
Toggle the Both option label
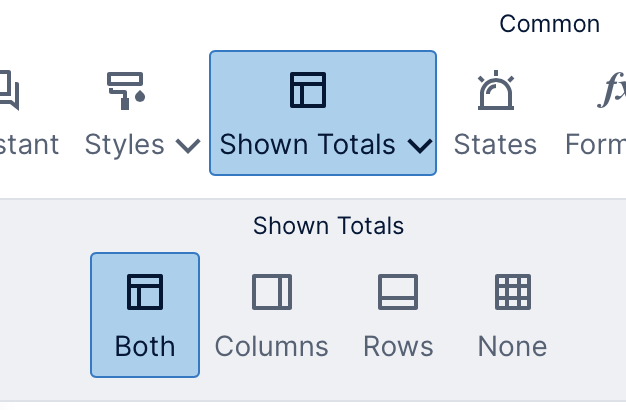(x=145, y=346)
